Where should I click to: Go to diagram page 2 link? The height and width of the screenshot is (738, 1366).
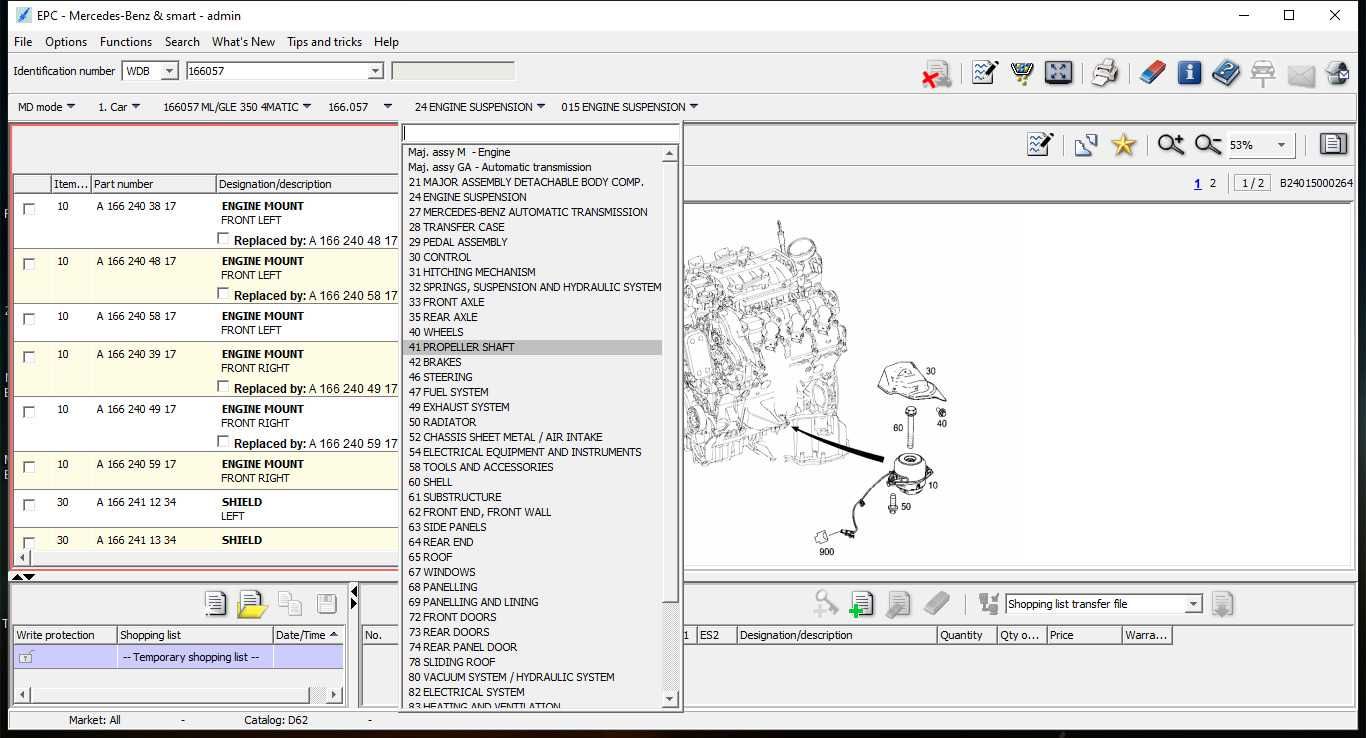pyautogui.click(x=1213, y=183)
